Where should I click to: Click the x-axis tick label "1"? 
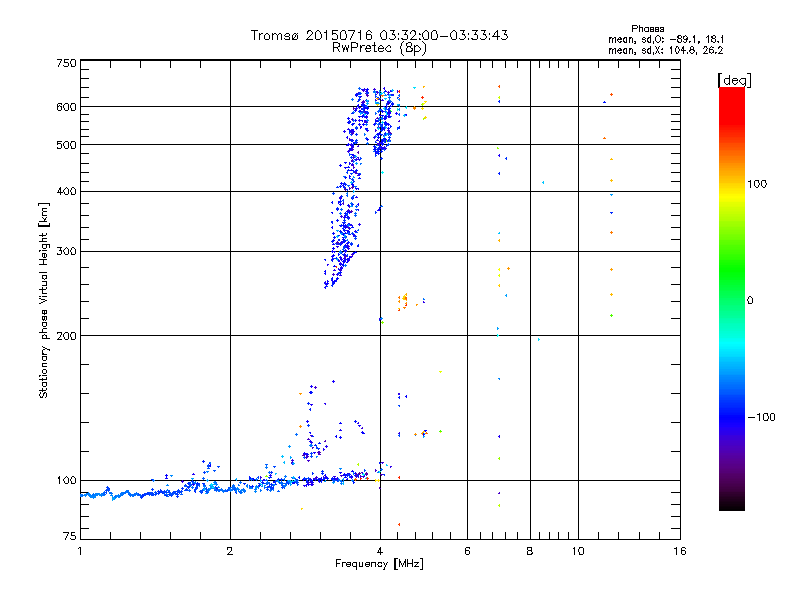pyautogui.click(x=80, y=551)
